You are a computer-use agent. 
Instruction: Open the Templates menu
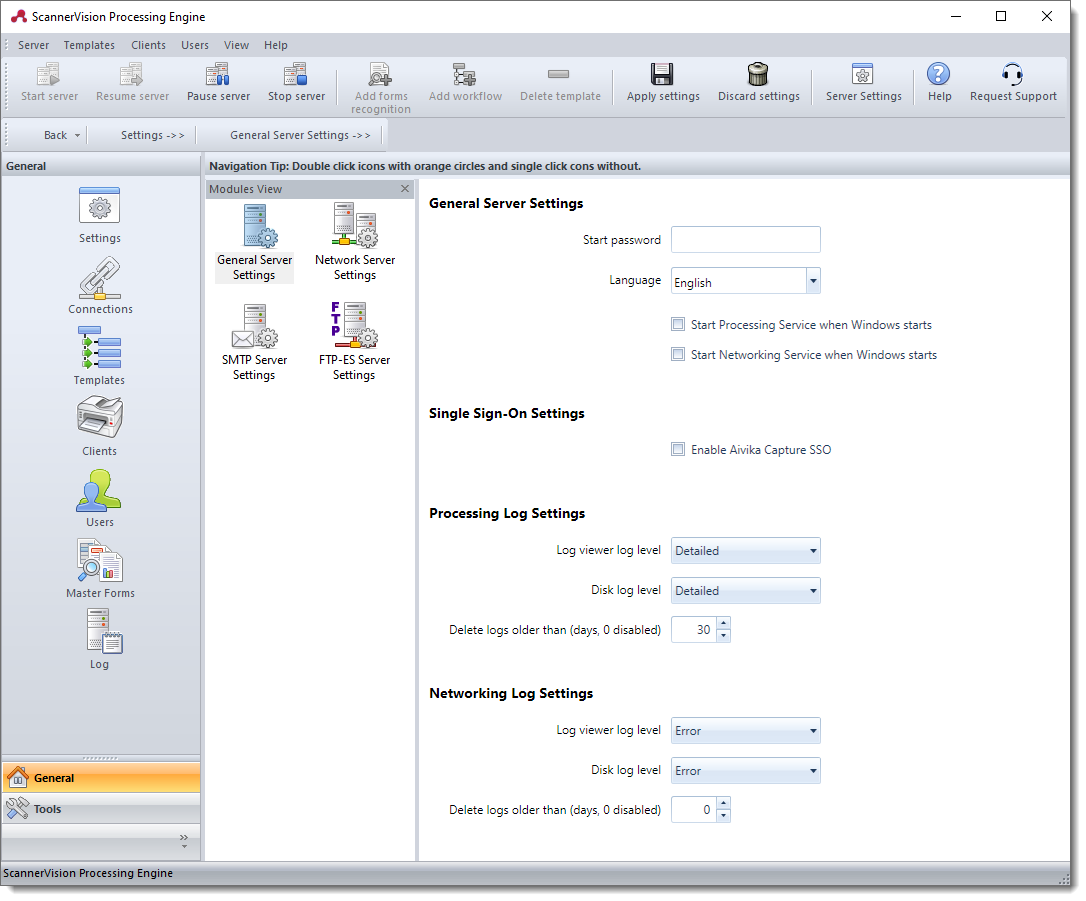(x=89, y=45)
